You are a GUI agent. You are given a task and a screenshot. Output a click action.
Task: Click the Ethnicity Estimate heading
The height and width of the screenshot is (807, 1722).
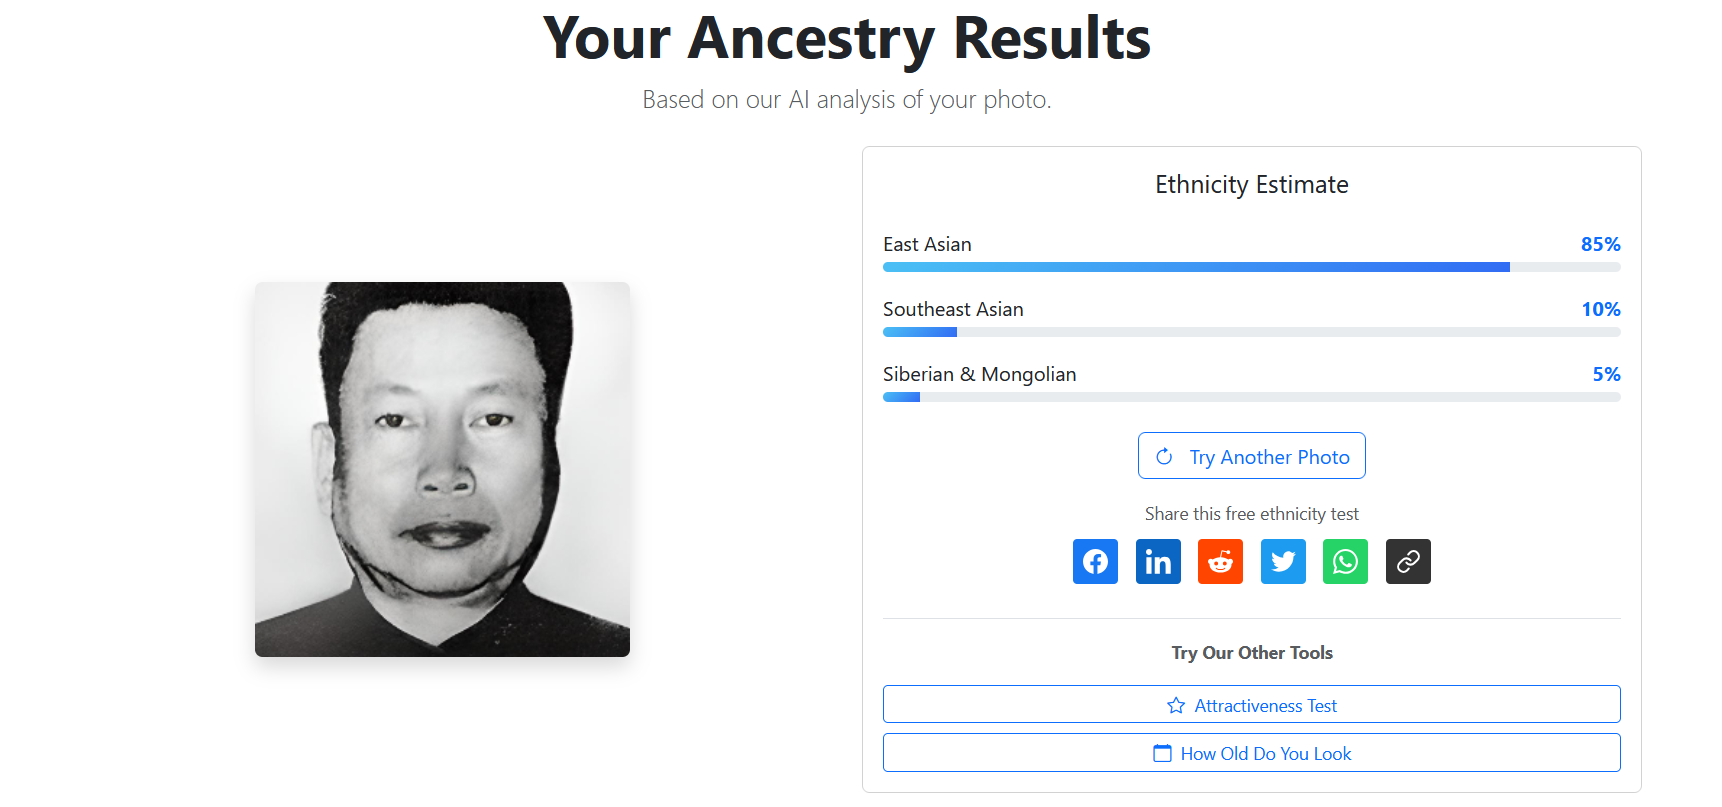tap(1251, 185)
